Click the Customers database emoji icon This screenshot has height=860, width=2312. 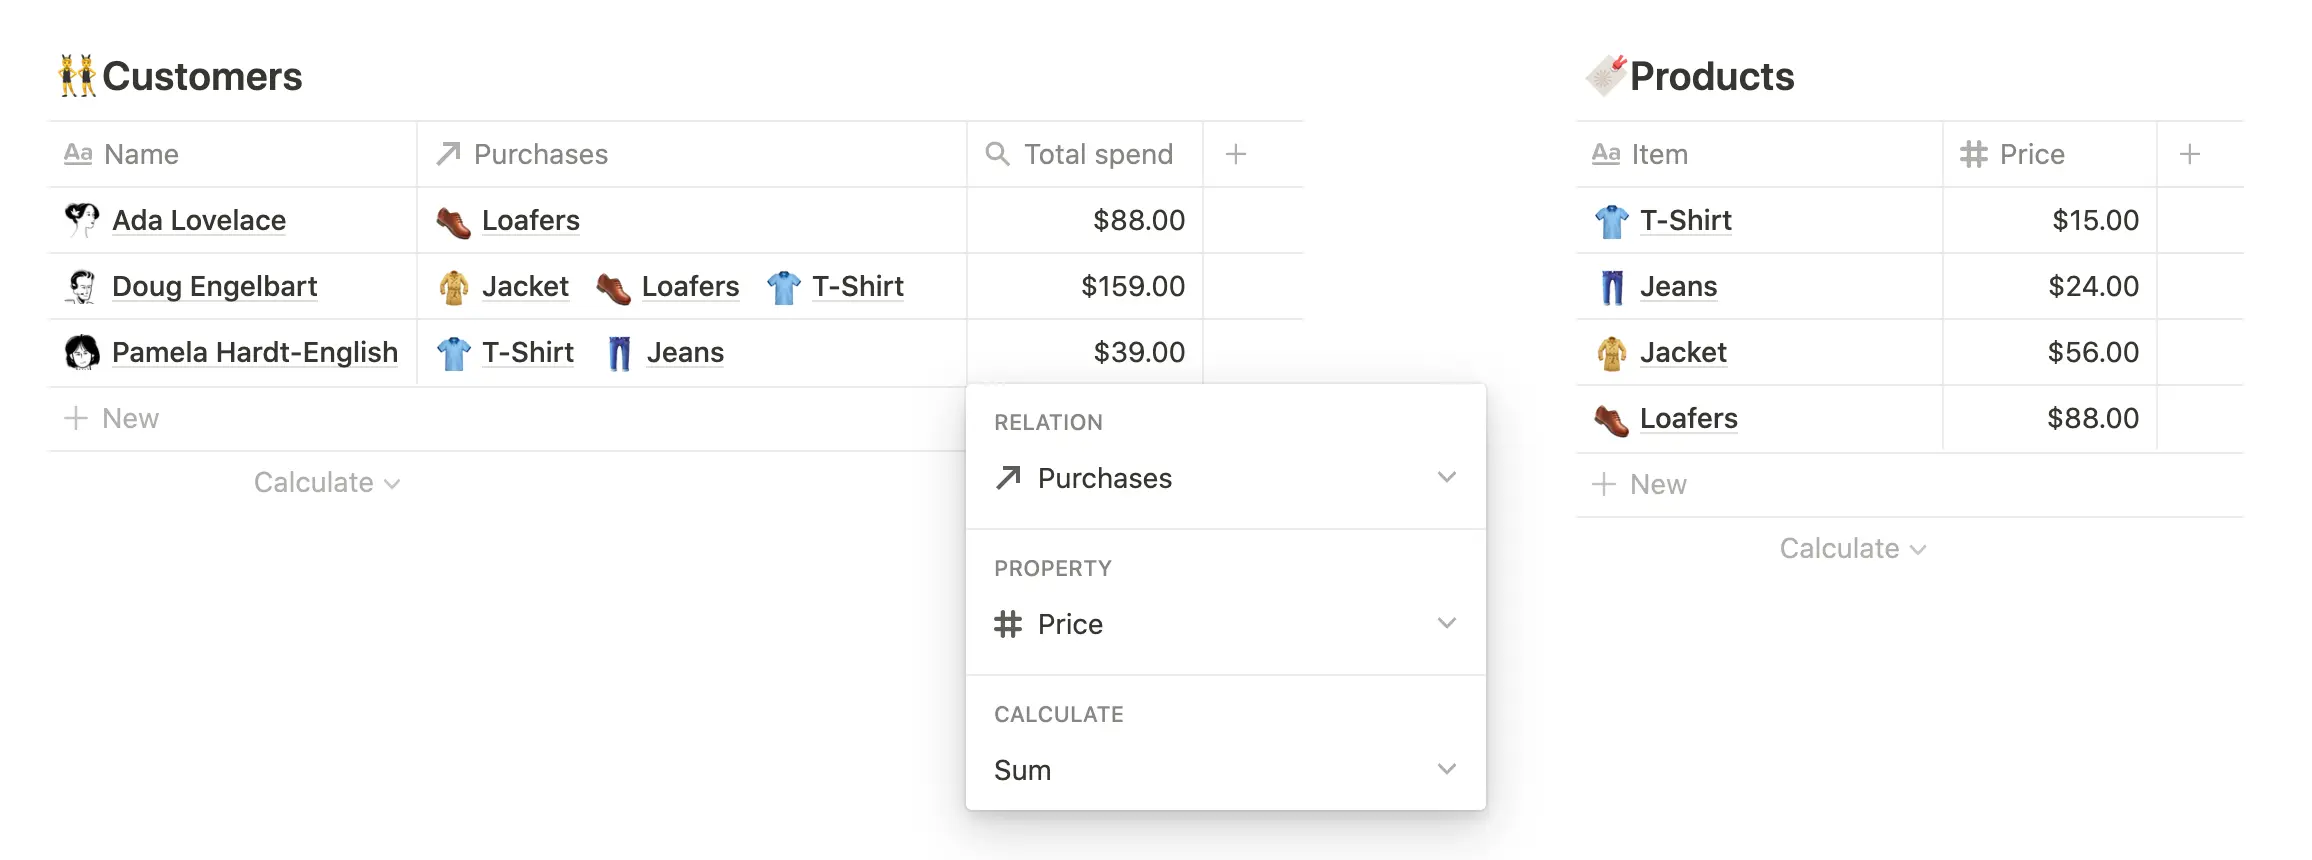click(77, 76)
